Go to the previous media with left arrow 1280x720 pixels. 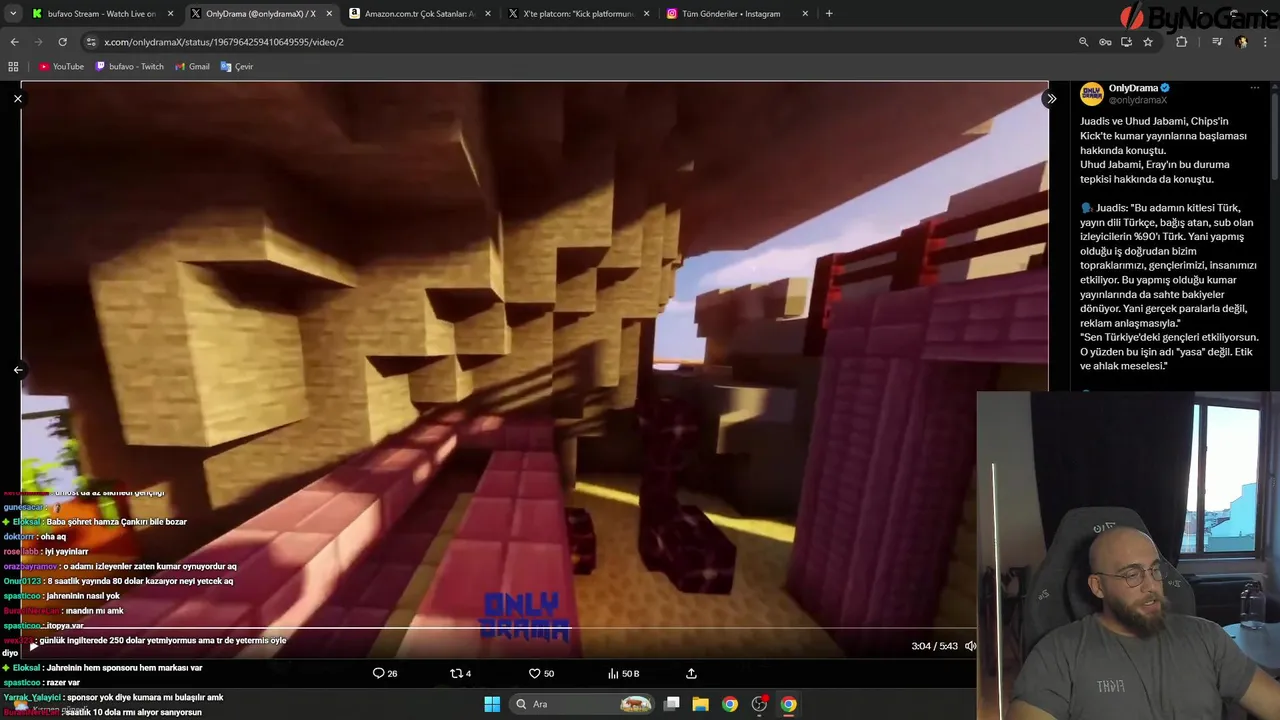(17, 370)
